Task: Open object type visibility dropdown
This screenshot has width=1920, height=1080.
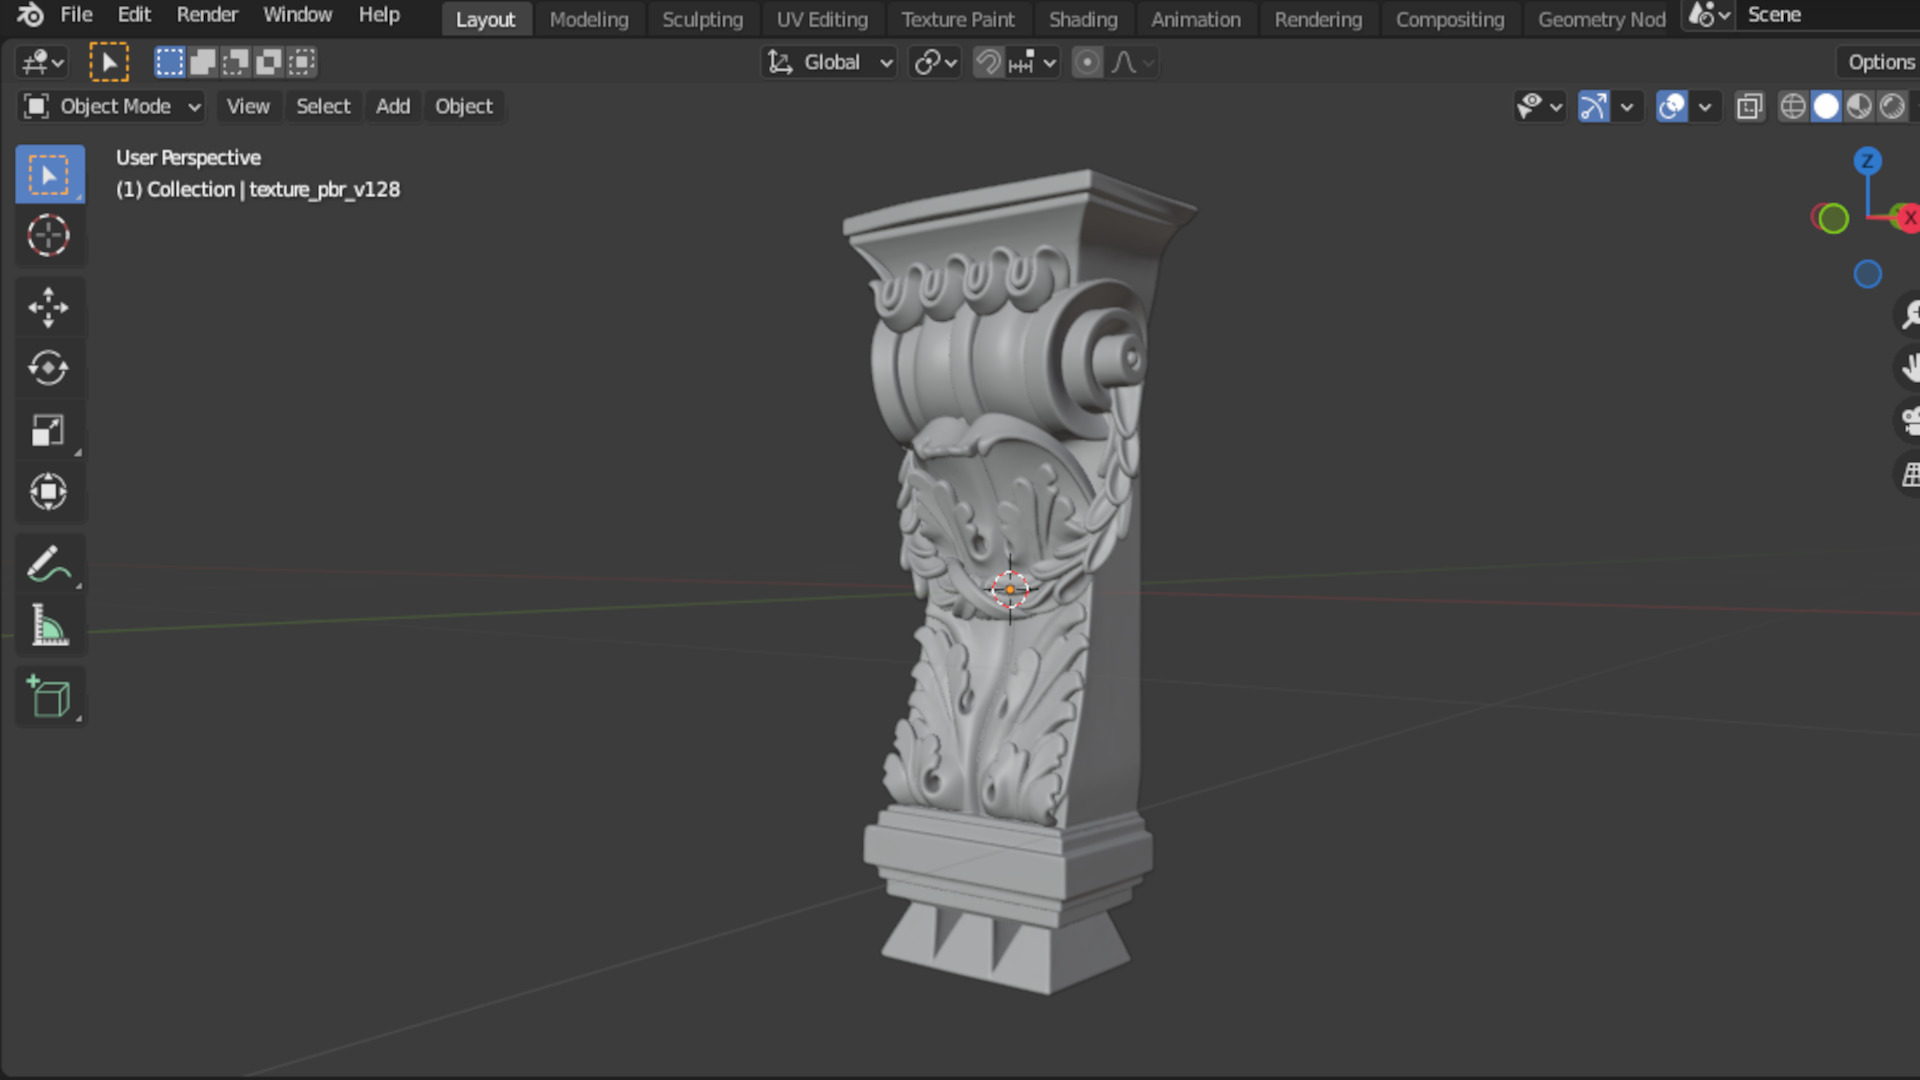Action: click(1539, 106)
